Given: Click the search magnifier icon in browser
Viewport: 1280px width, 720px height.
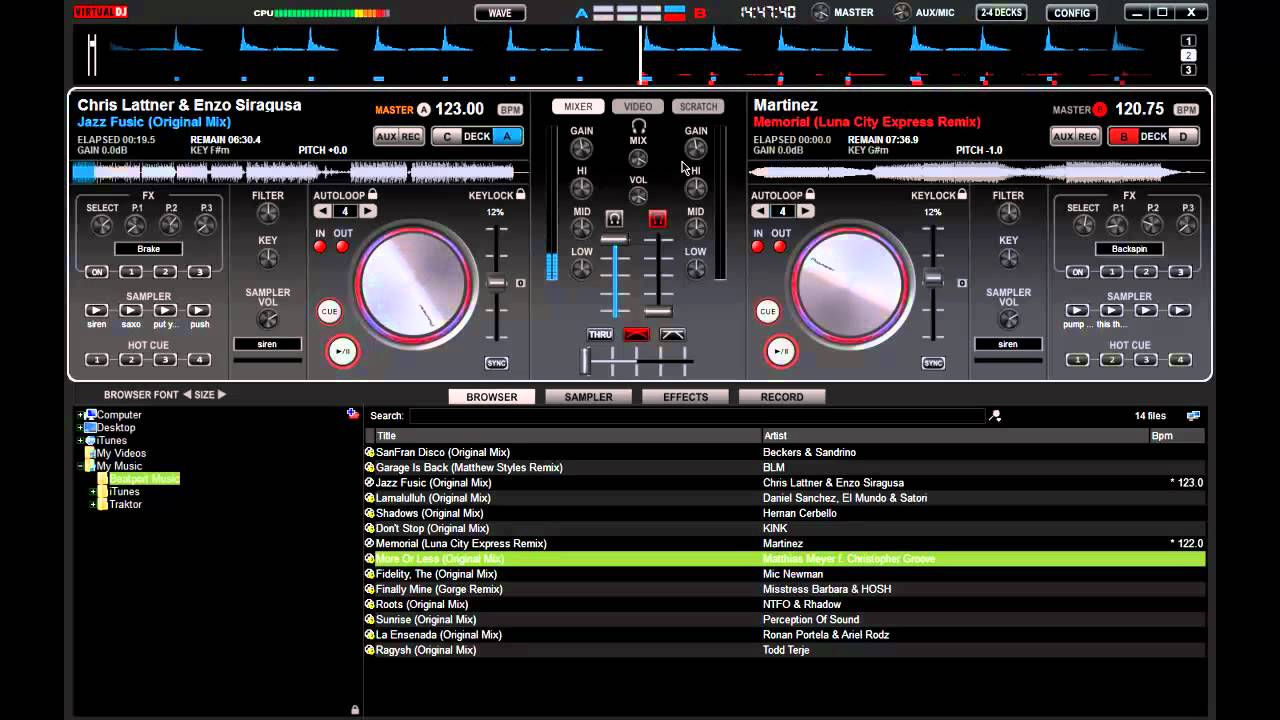Looking at the screenshot, I should pos(995,416).
